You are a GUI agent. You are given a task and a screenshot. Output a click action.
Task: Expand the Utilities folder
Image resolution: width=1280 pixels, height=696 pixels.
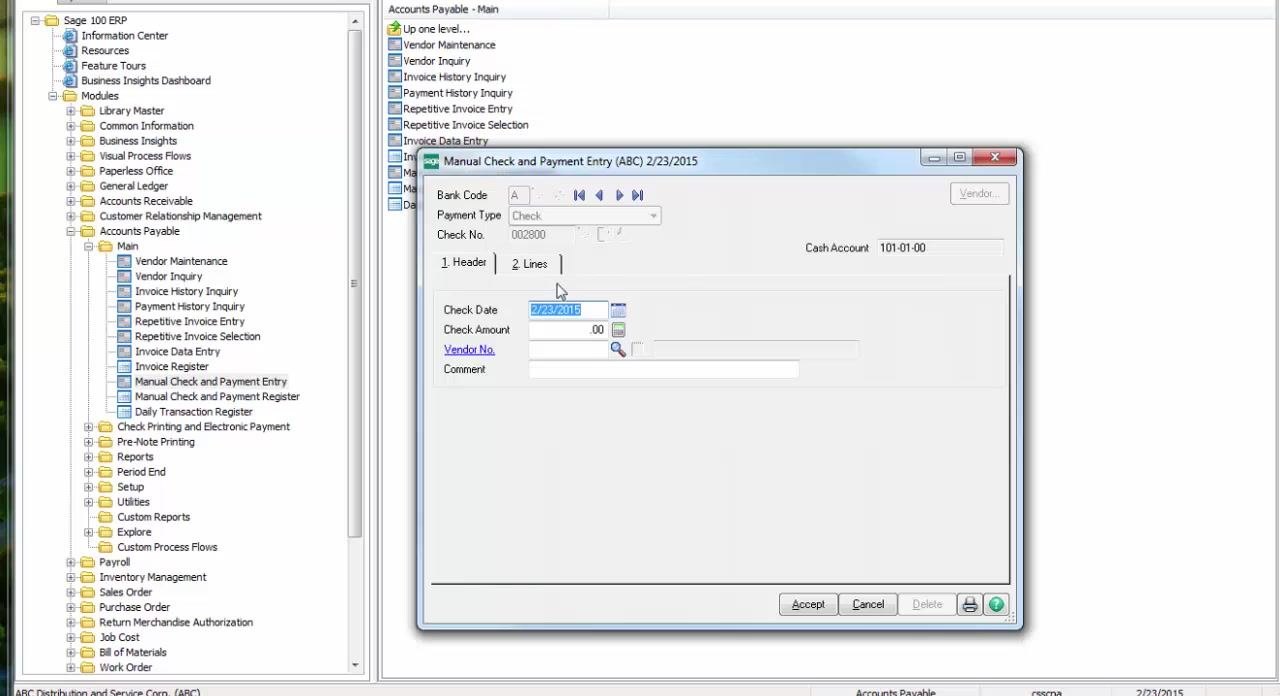89,502
